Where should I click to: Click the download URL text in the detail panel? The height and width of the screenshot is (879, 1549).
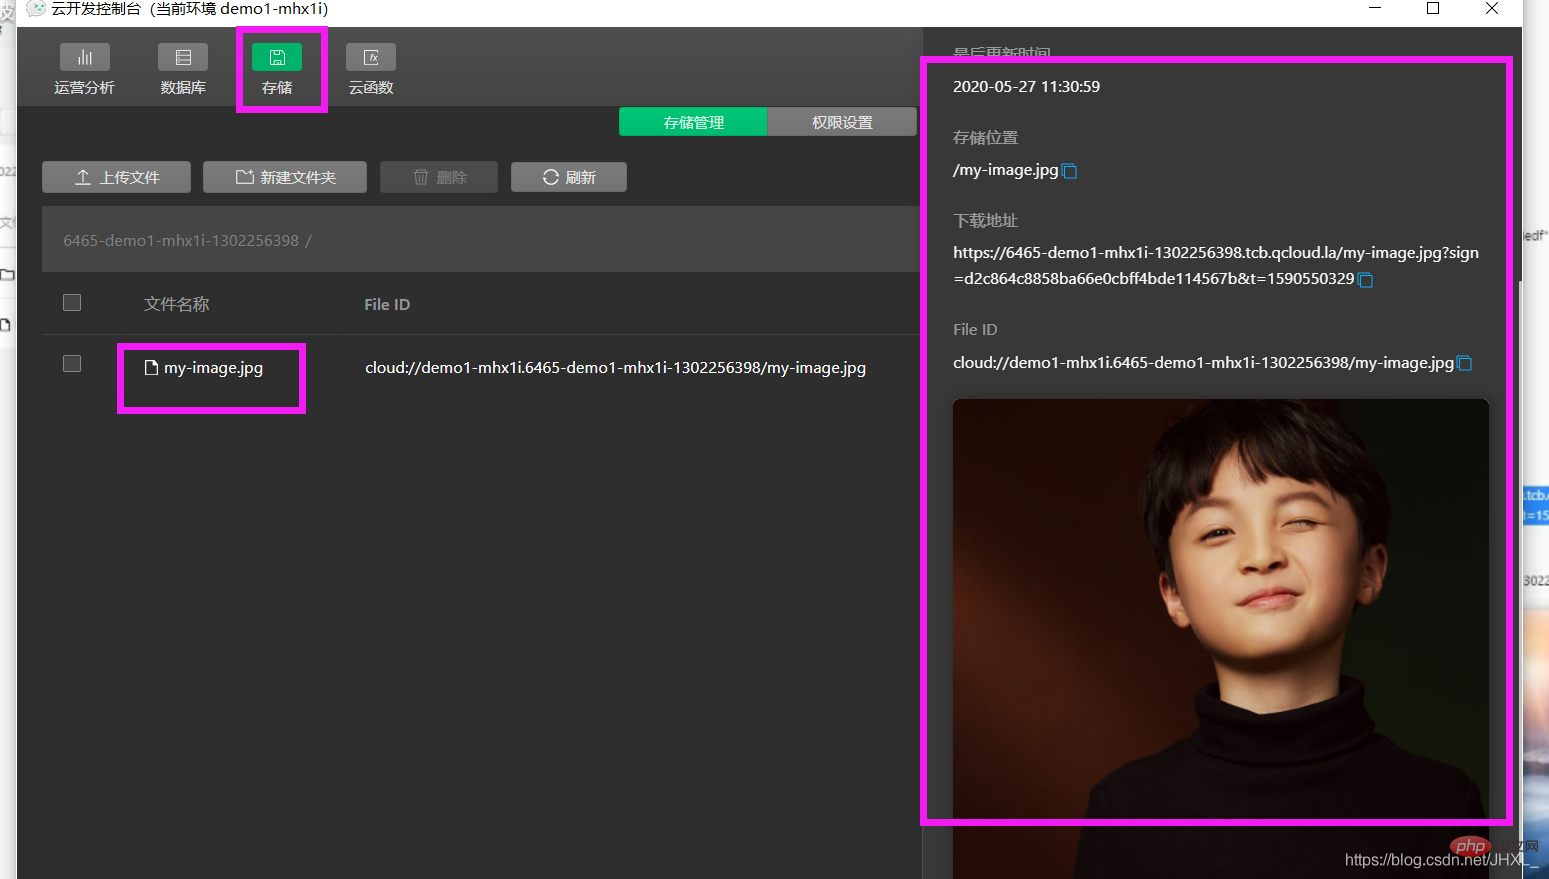[x=1215, y=266]
